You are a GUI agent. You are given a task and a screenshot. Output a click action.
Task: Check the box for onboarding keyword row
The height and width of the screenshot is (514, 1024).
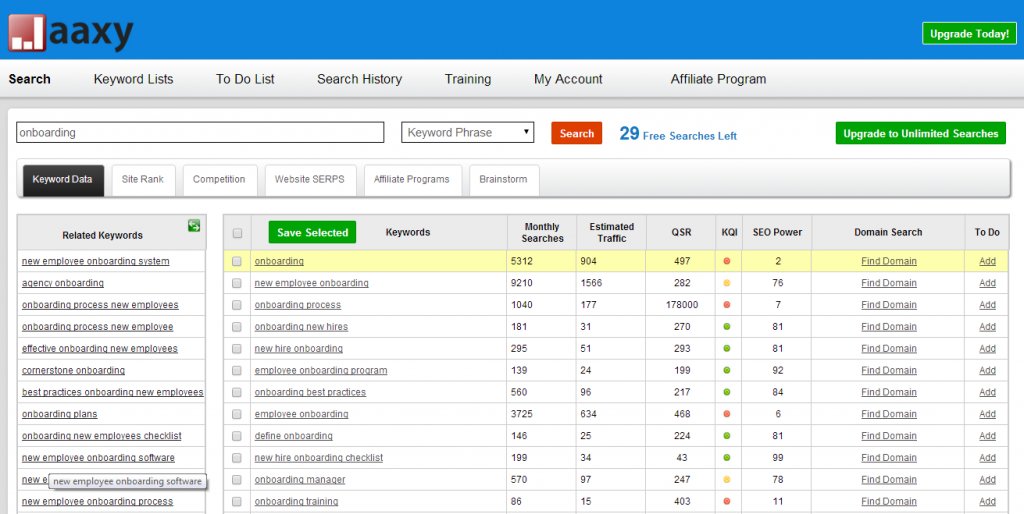[x=236, y=261]
